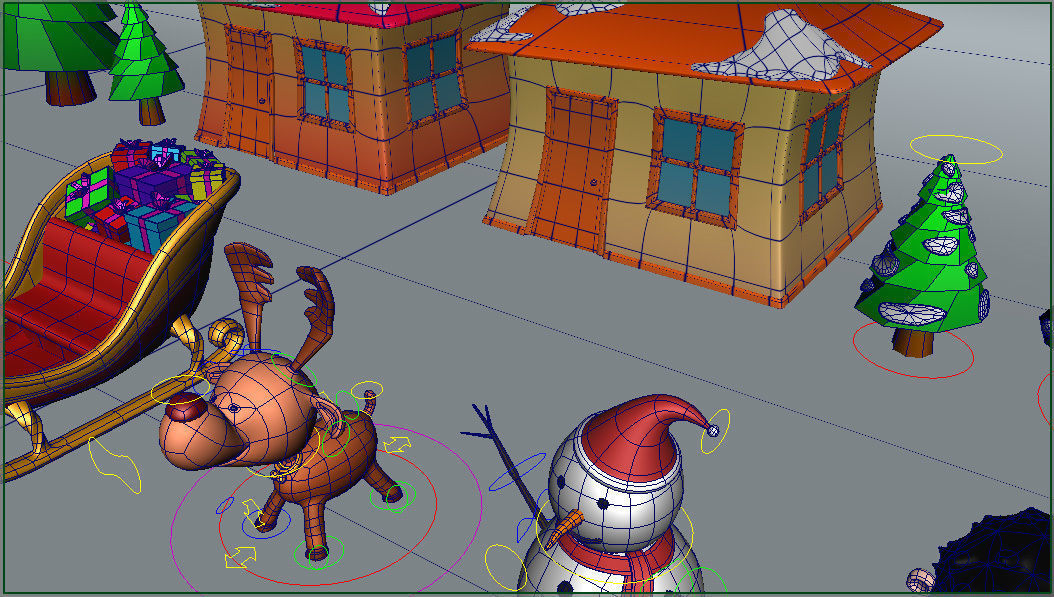Select the door of the red-roofed house
Screen dimensions: 1054x597
pos(249,92)
